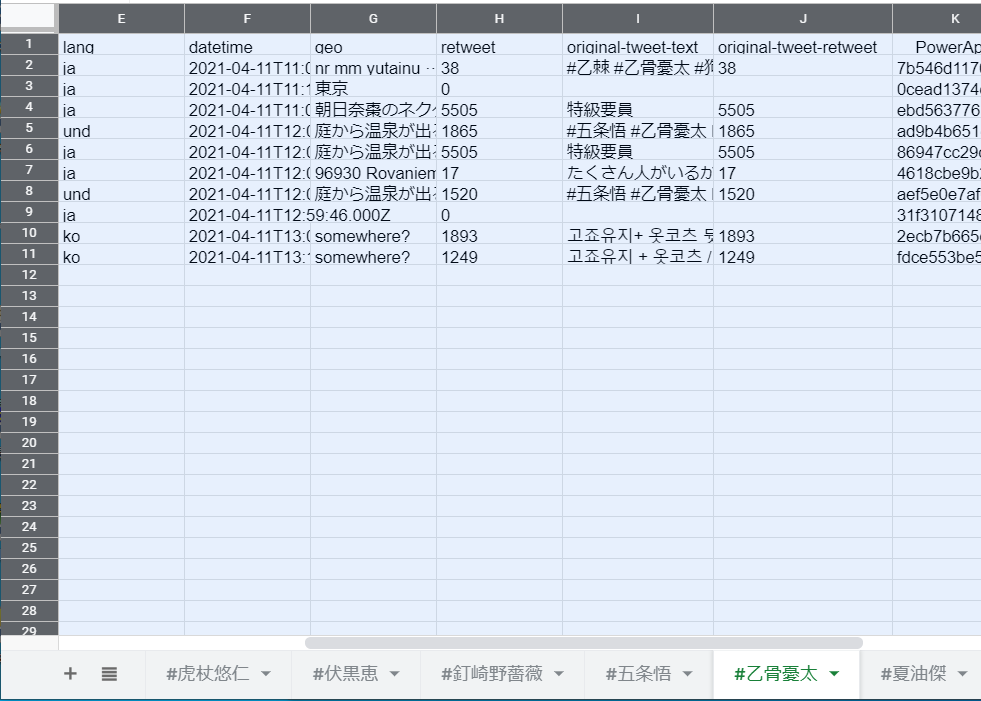Viewport: 981px width, 701px height.
Task: Open dropdown arrow on #乙骨憂太 tab
Action: click(834, 674)
